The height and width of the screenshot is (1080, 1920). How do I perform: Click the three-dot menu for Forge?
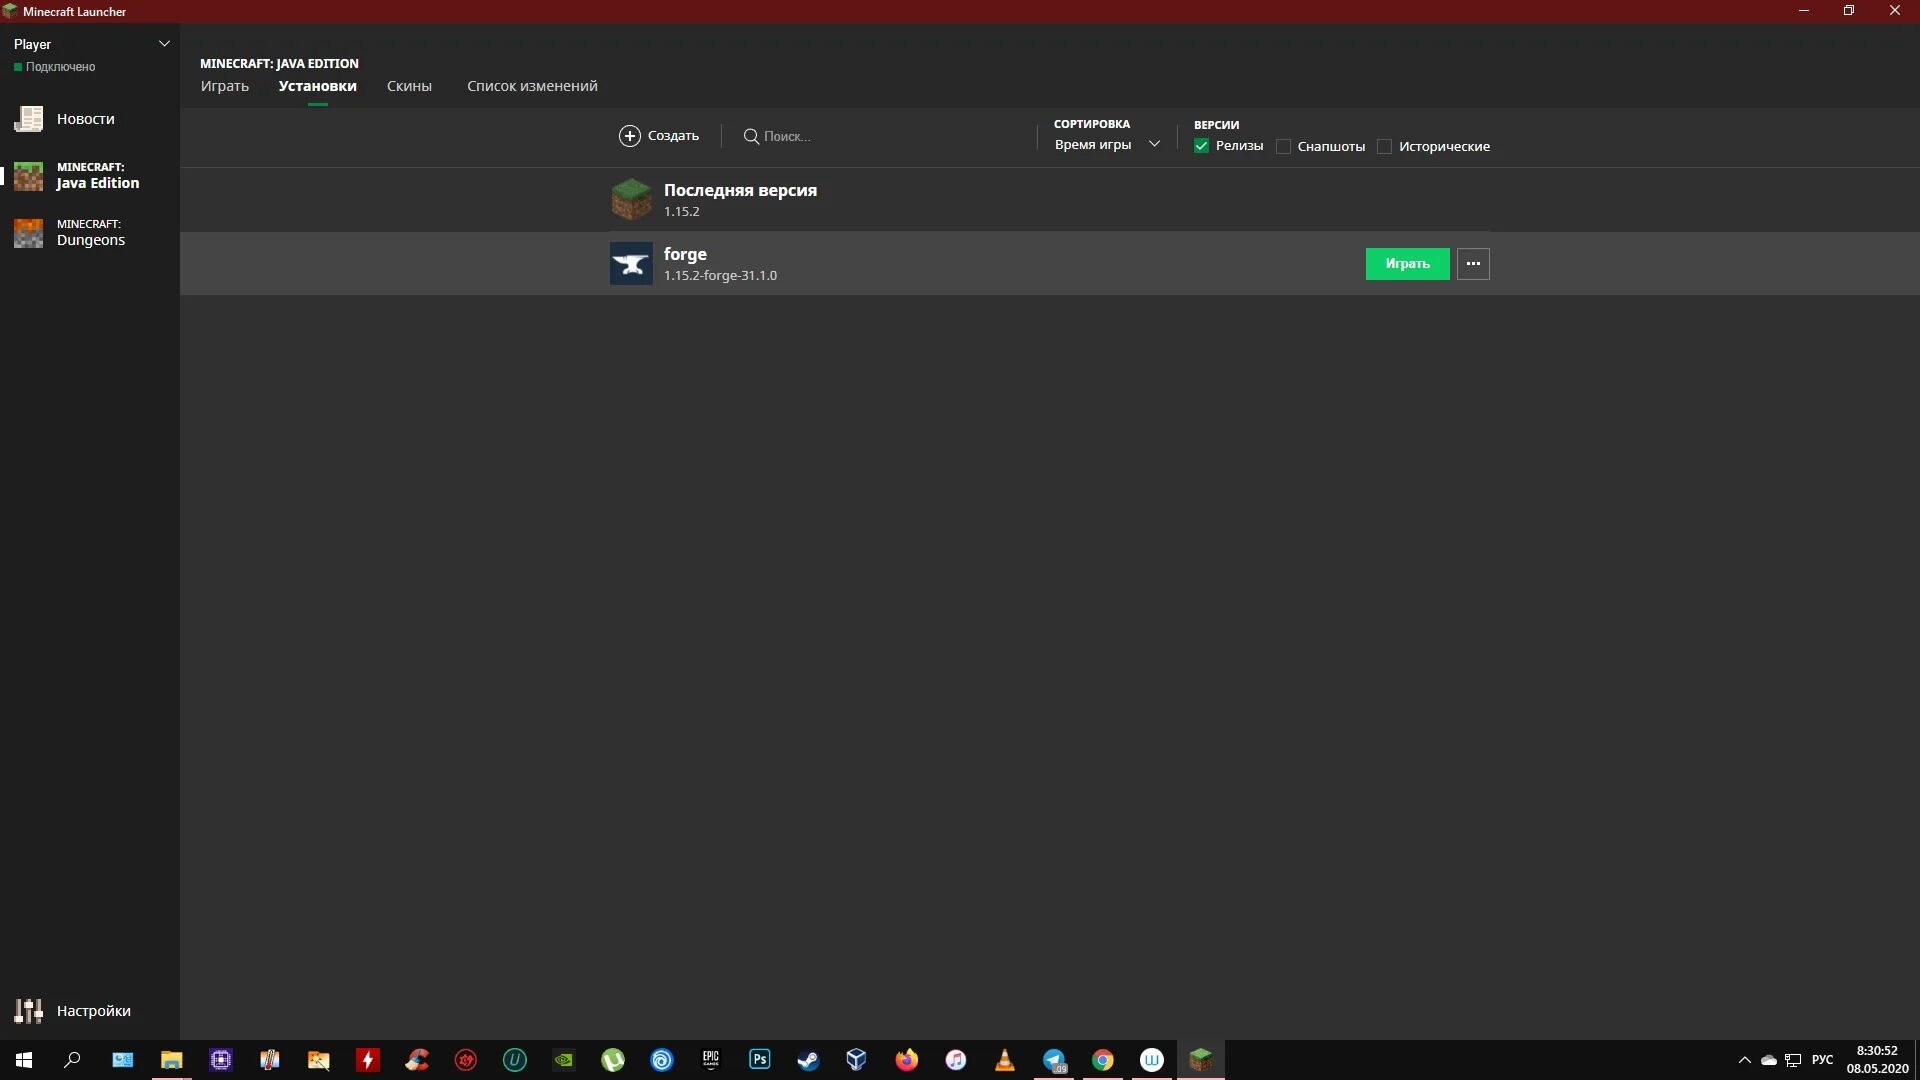pyautogui.click(x=1473, y=262)
